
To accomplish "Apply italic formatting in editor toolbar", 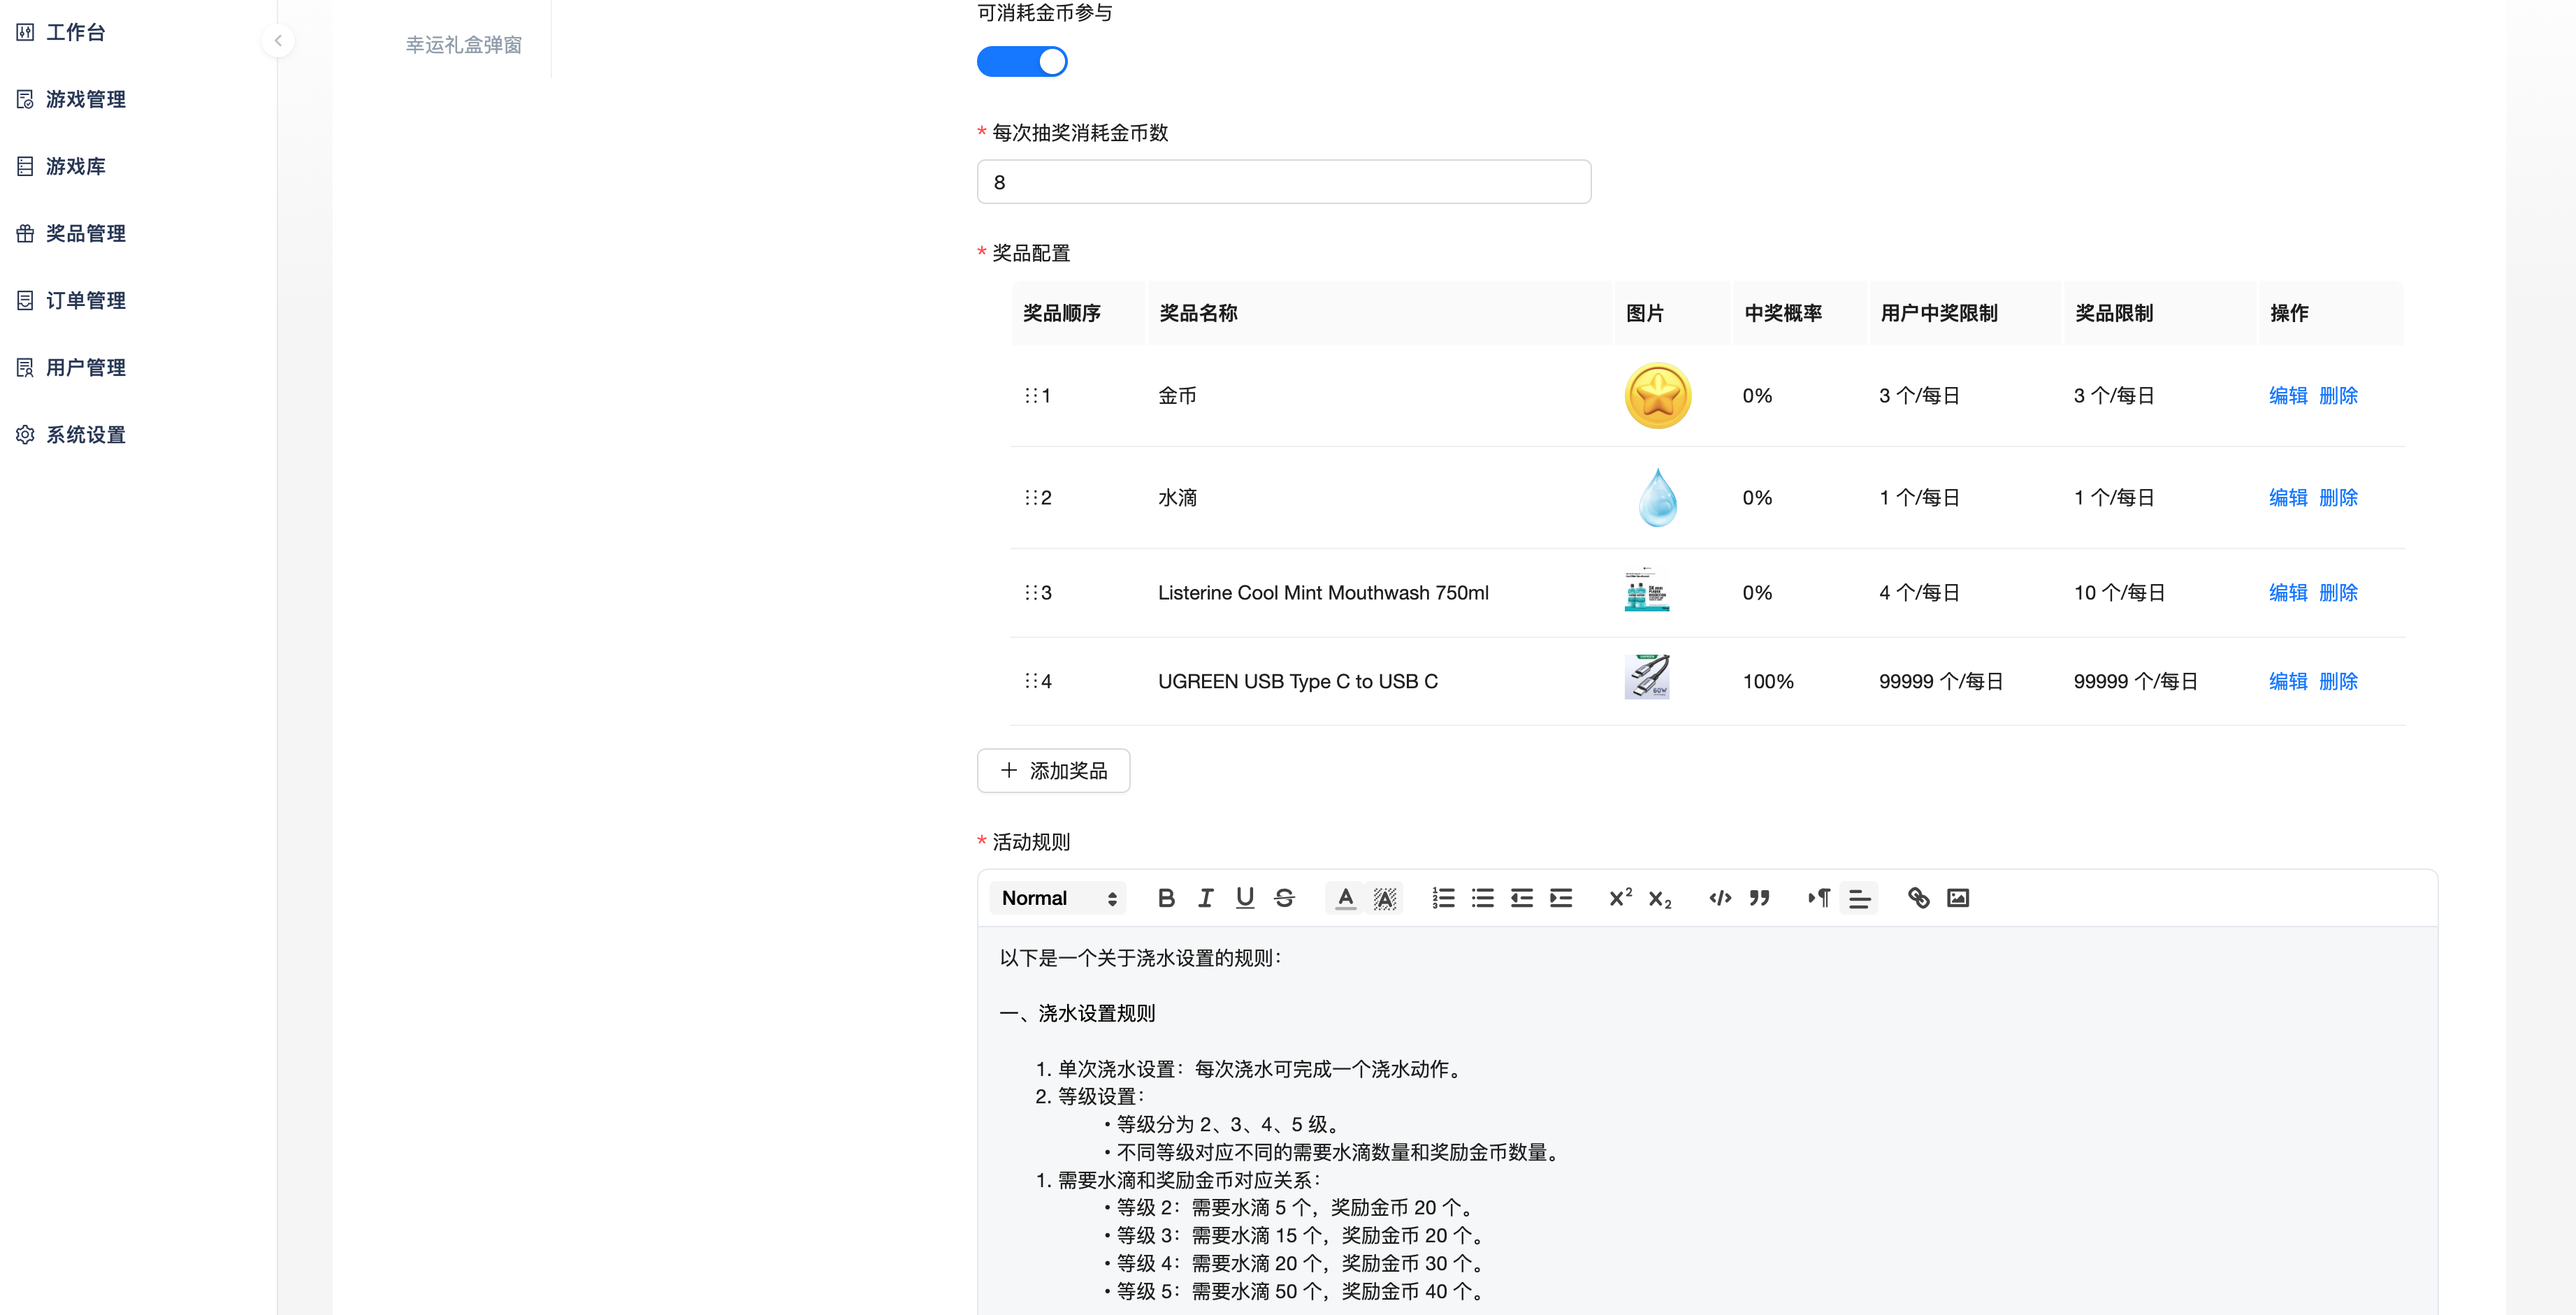I will (1205, 898).
